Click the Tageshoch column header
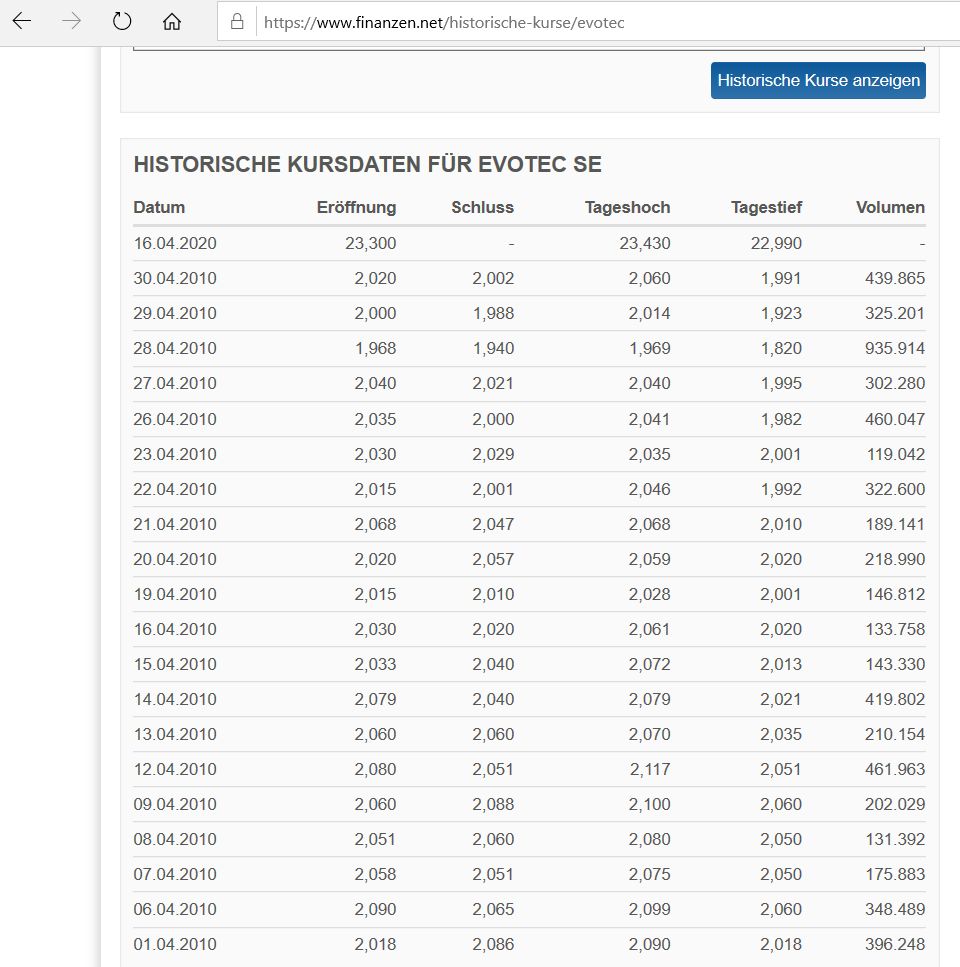Image resolution: width=960 pixels, height=967 pixels. 628,207
